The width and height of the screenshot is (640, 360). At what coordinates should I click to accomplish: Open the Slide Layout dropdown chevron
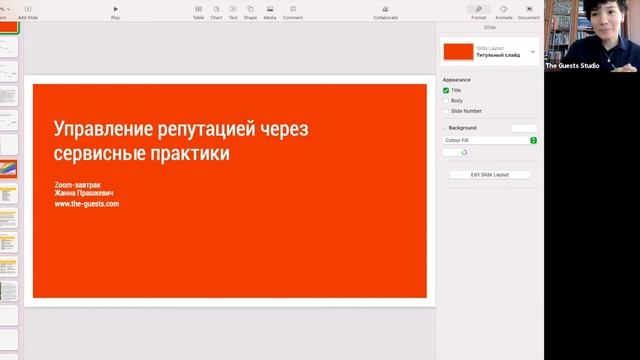click(533, 52)
